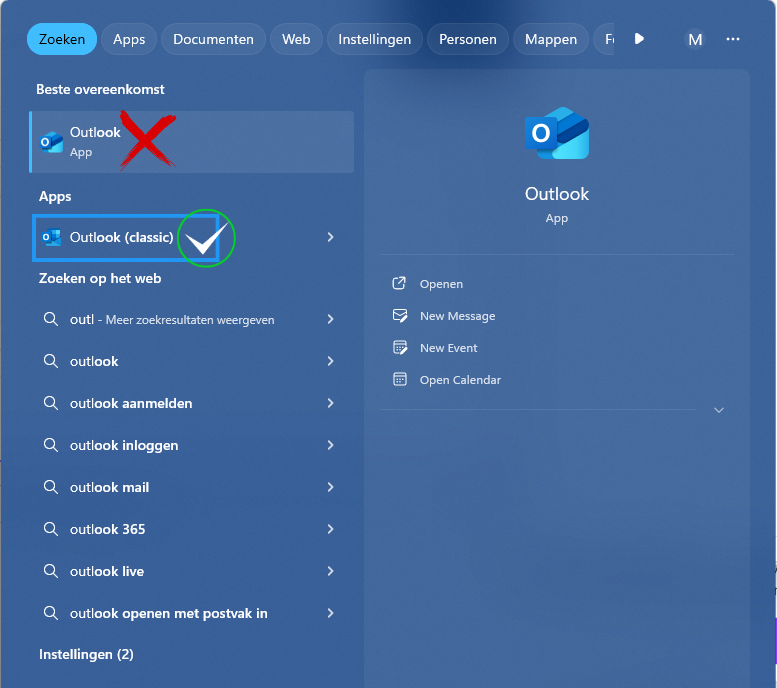Expand the 'outlook' suggestion chevron
777x688 pixels.
coord(331,361)
